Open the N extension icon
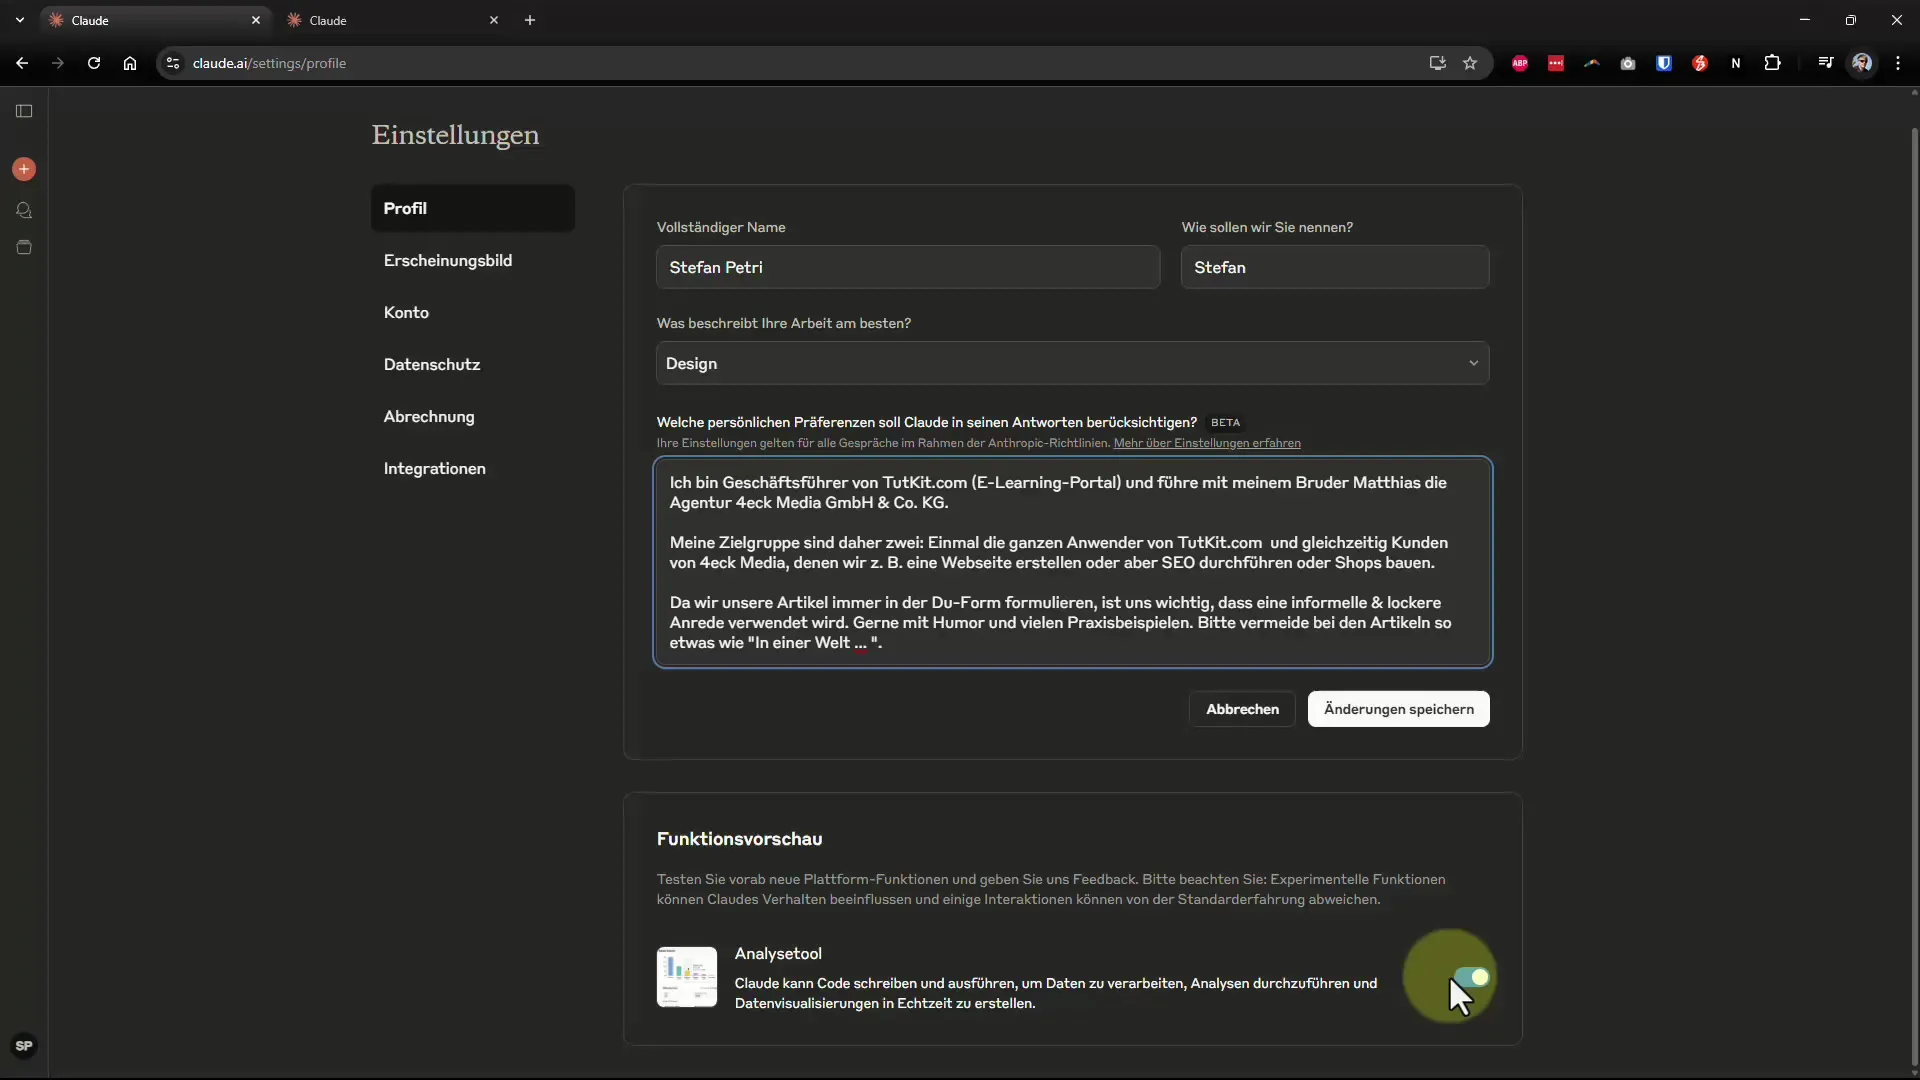 pos(1736,63)
